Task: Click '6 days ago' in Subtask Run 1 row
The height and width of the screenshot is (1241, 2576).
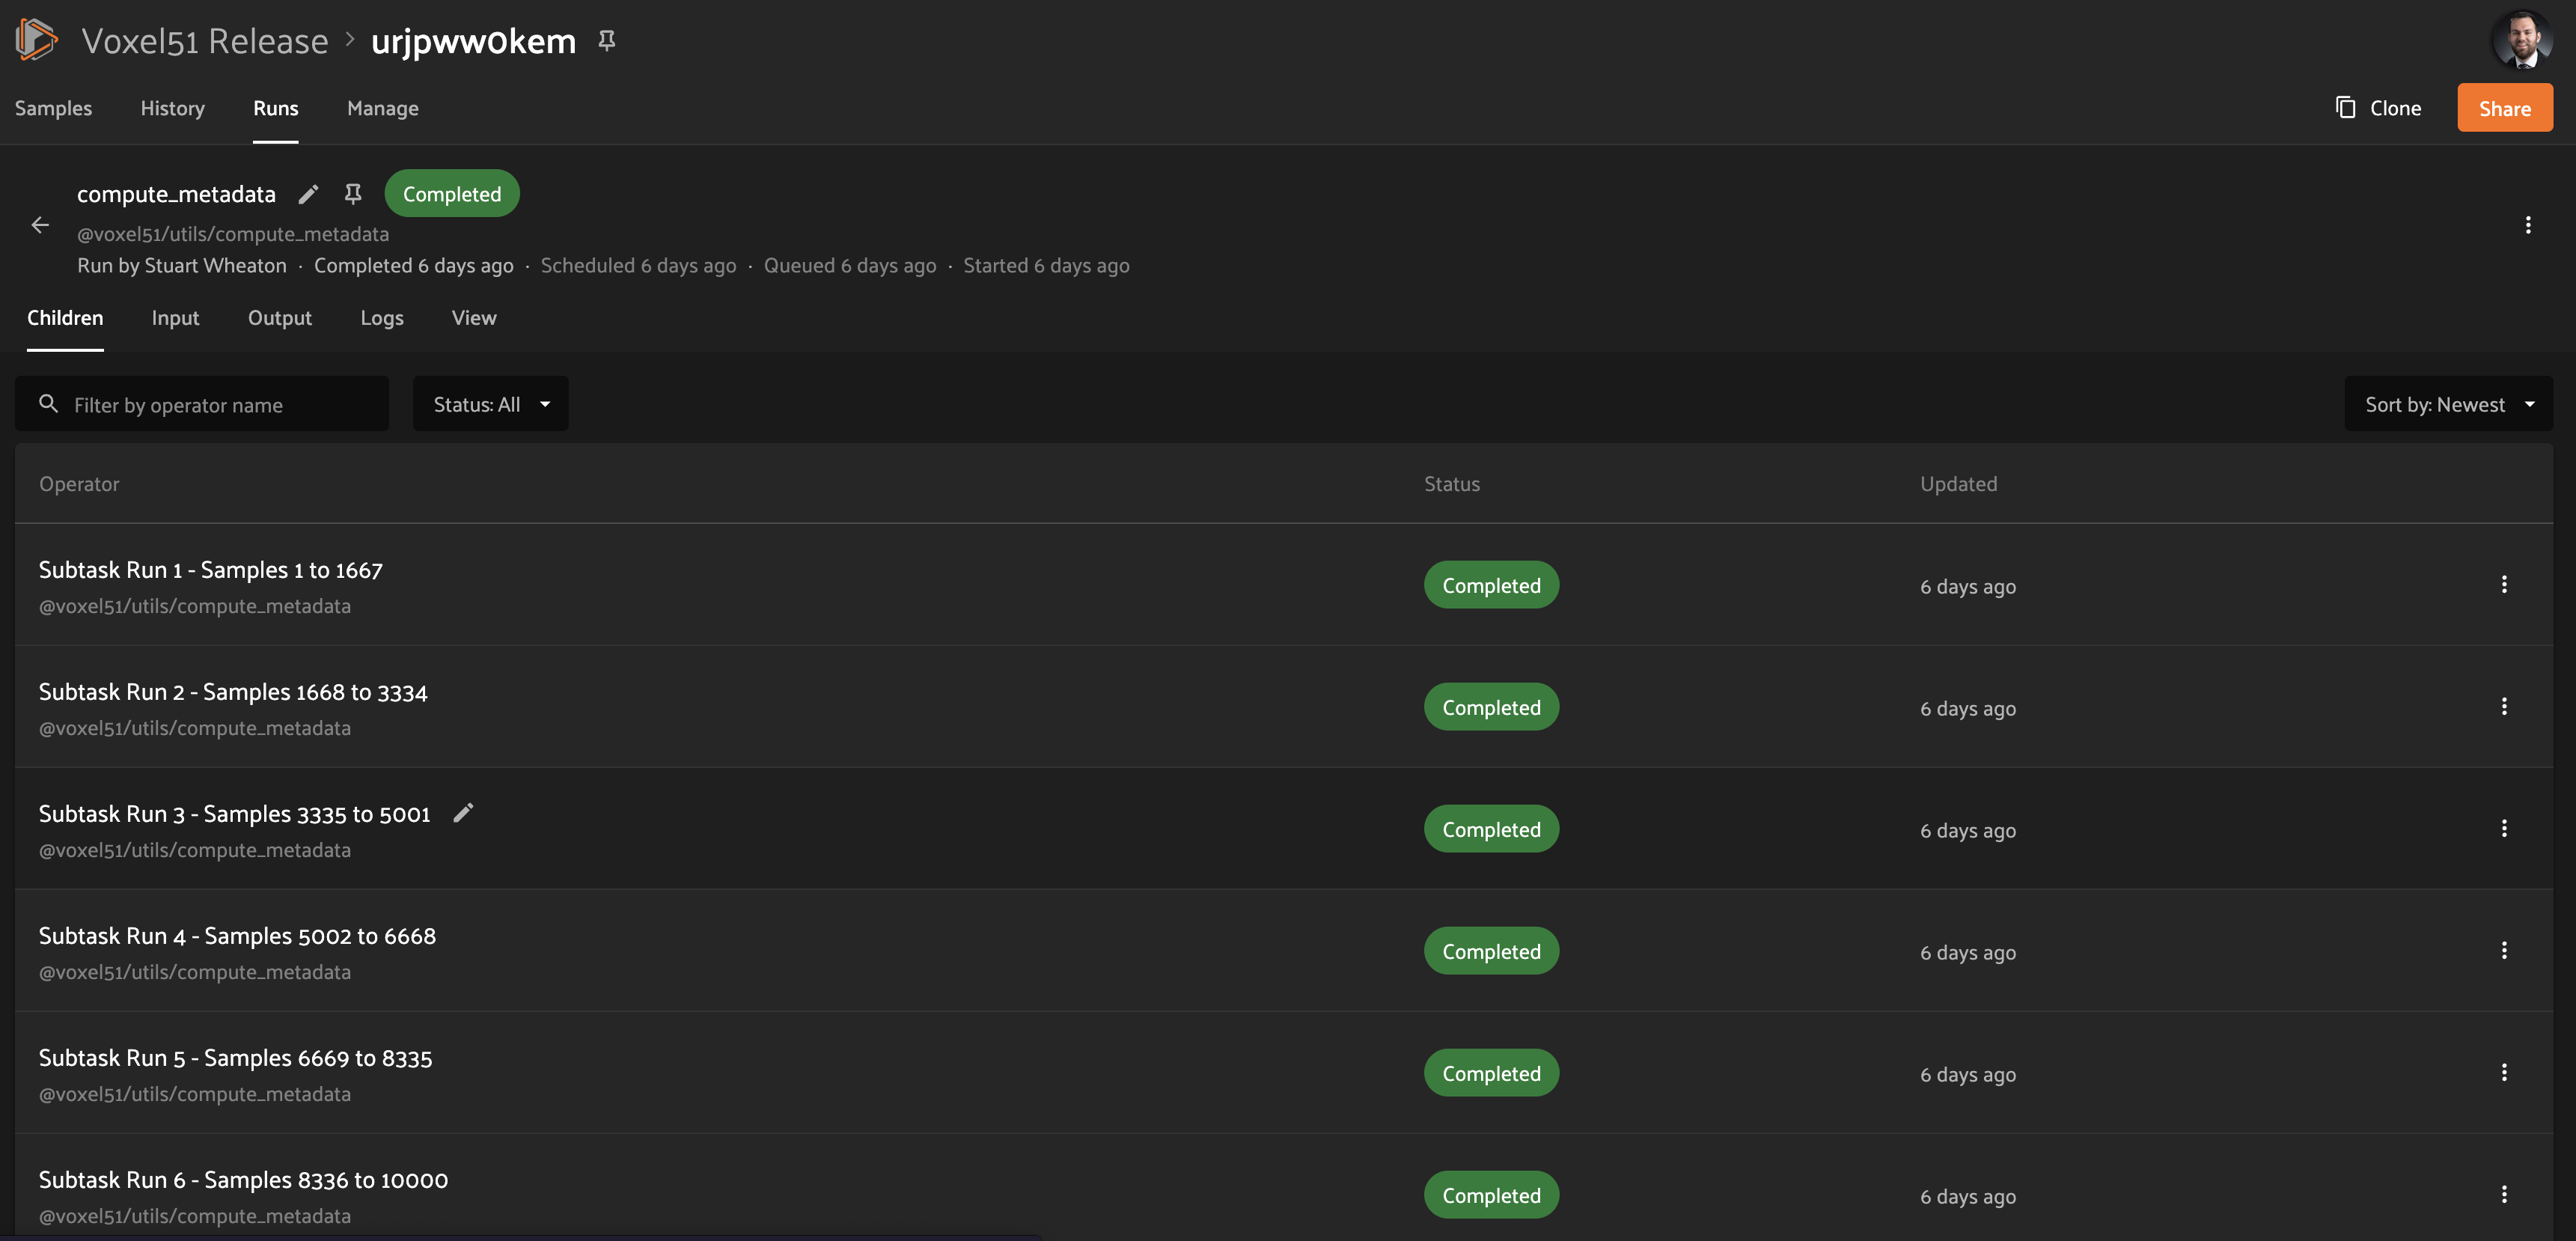Action: click(1967, 587)
